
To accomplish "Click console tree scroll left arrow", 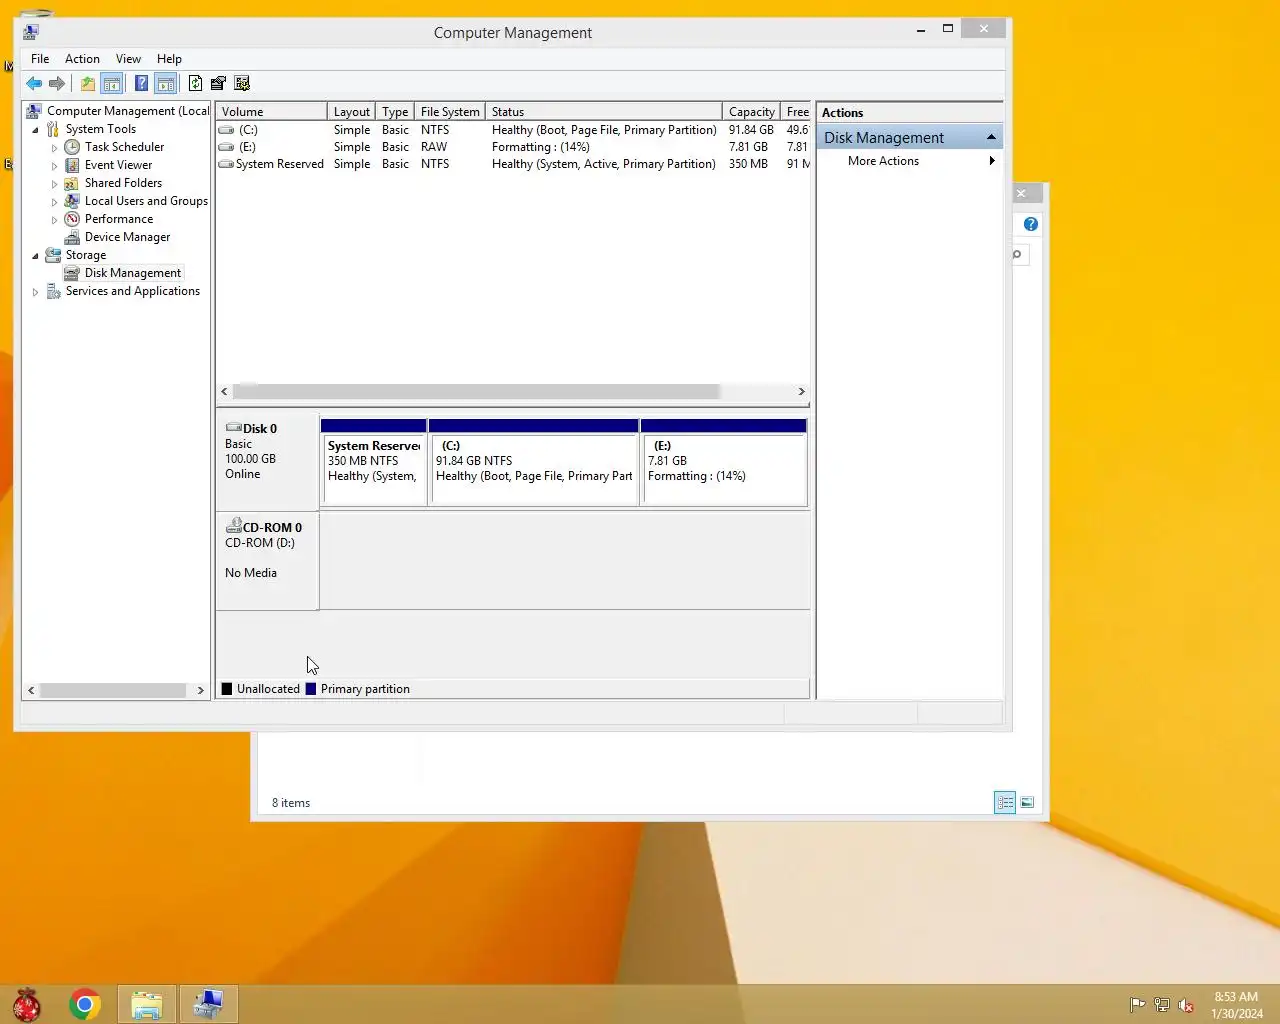I will 31,691.
